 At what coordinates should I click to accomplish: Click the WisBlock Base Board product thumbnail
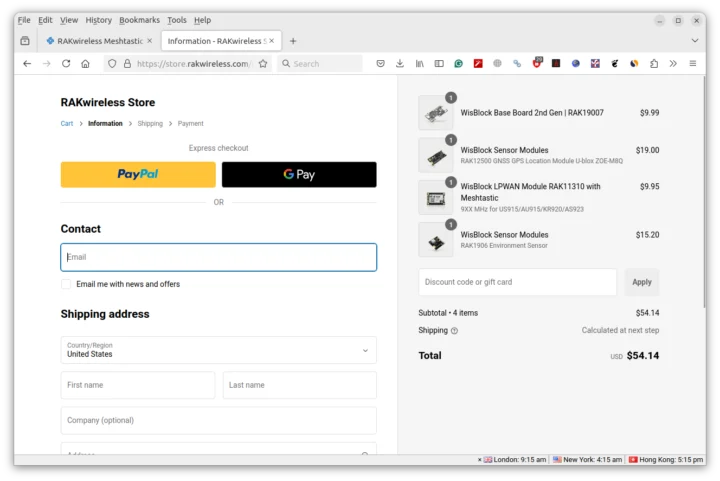point(435,113)
